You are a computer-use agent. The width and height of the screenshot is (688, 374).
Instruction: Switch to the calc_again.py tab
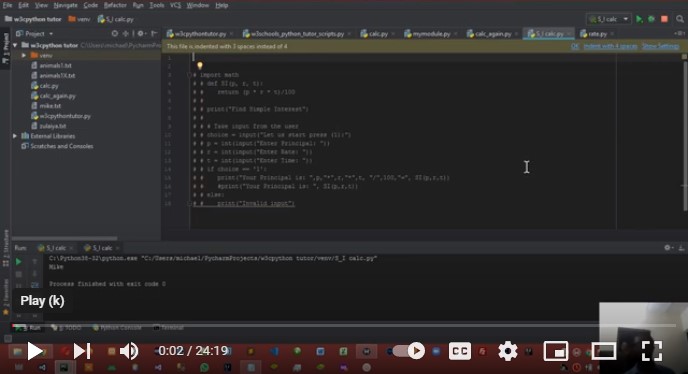pos(493,34)
